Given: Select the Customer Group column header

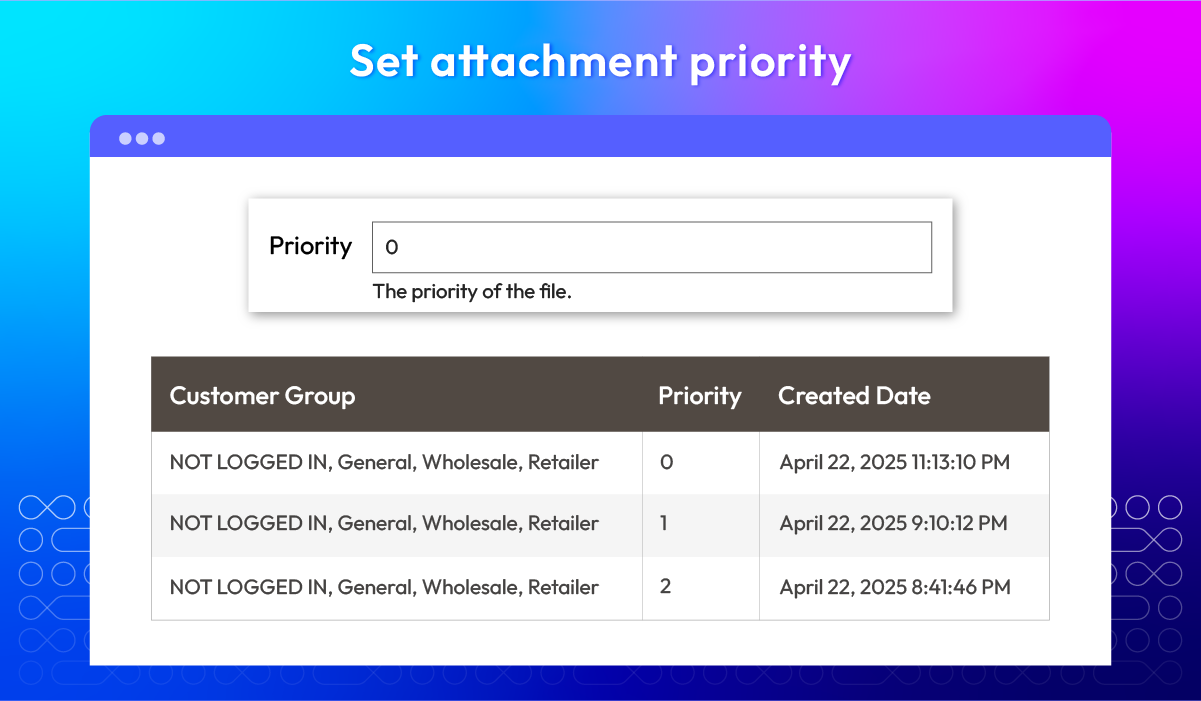Looking at the screenshot, I should click(262, 395).
